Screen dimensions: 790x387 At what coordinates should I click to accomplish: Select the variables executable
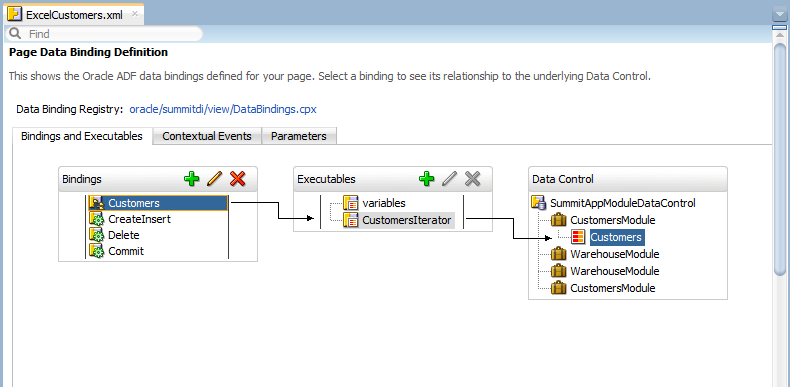coord(384,203)
